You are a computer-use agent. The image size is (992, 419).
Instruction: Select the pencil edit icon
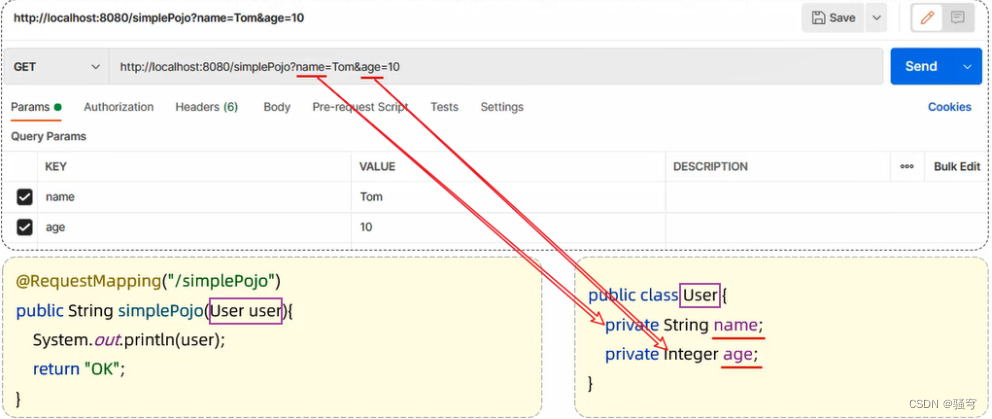[927, 18]
